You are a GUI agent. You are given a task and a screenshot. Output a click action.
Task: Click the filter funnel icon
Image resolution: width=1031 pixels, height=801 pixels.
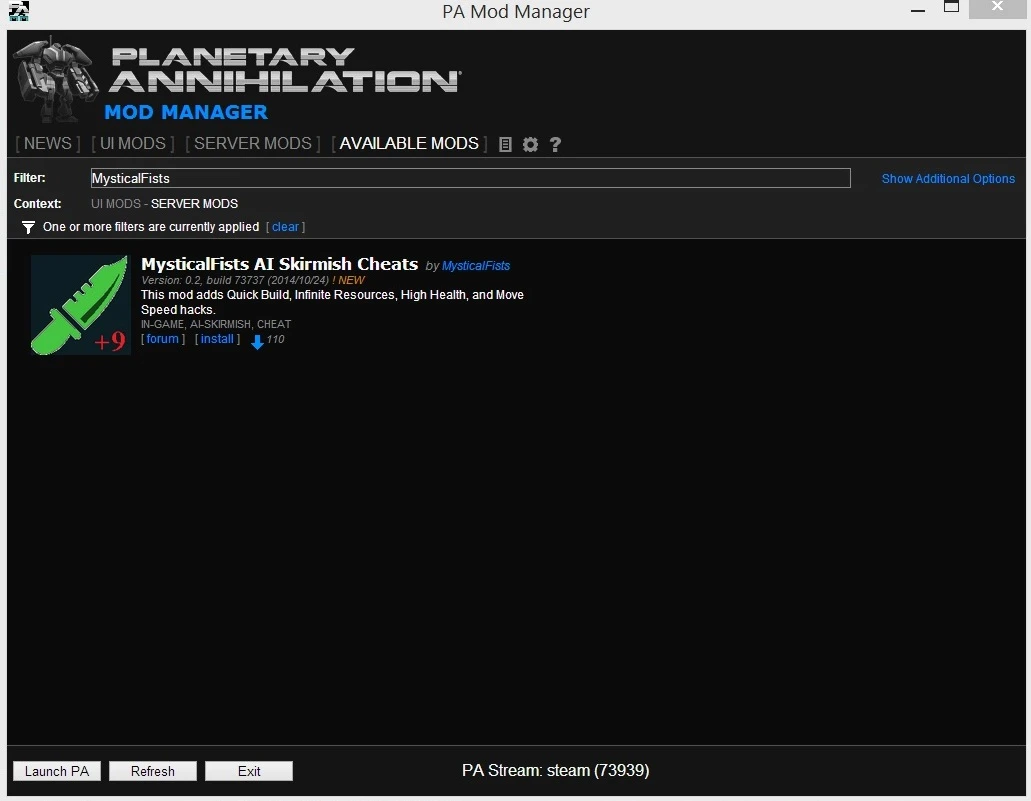(27, 227)
